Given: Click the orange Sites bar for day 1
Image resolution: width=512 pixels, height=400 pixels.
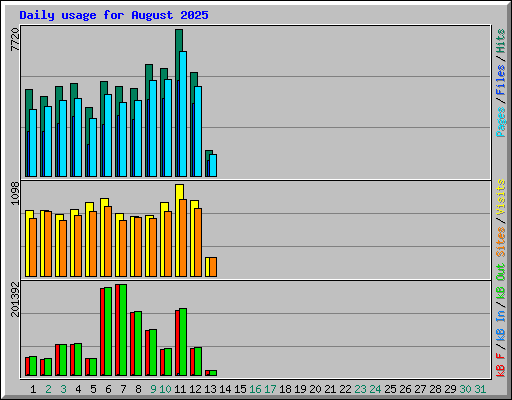Looking at the screenshot, I should coord(33,247).
